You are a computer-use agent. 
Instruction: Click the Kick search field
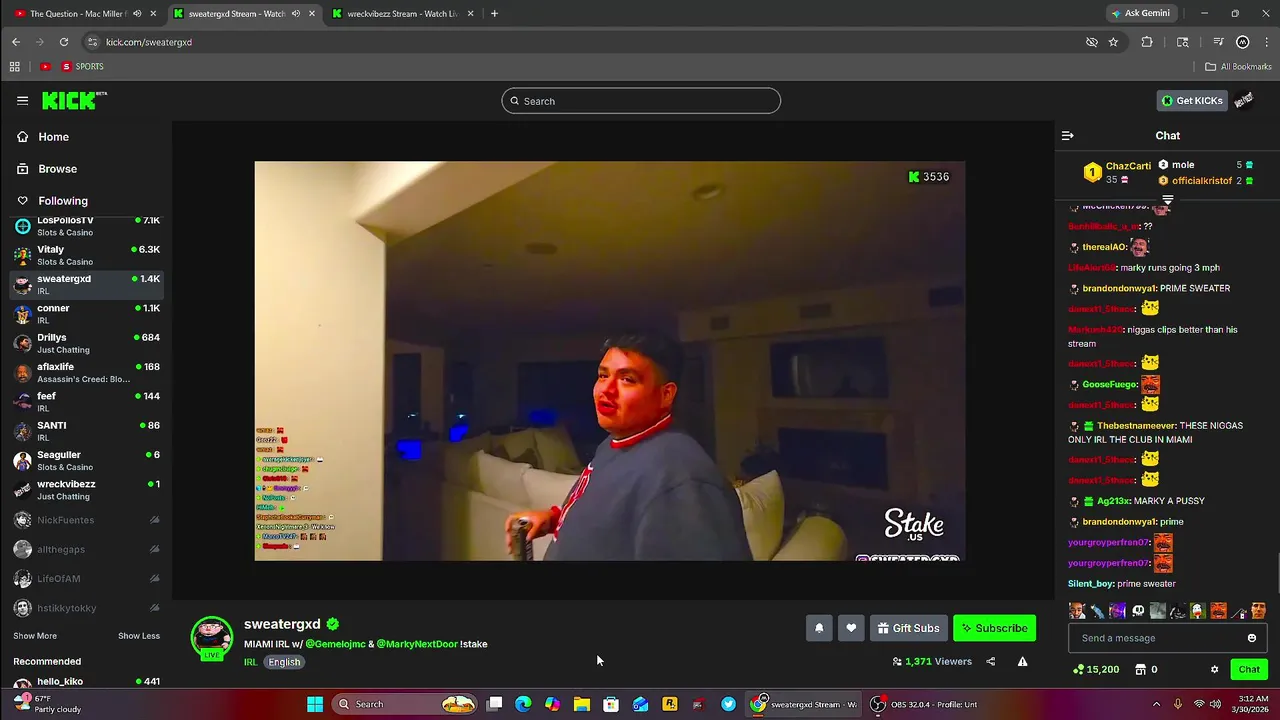pyautogui.click(x=641, y=101)
